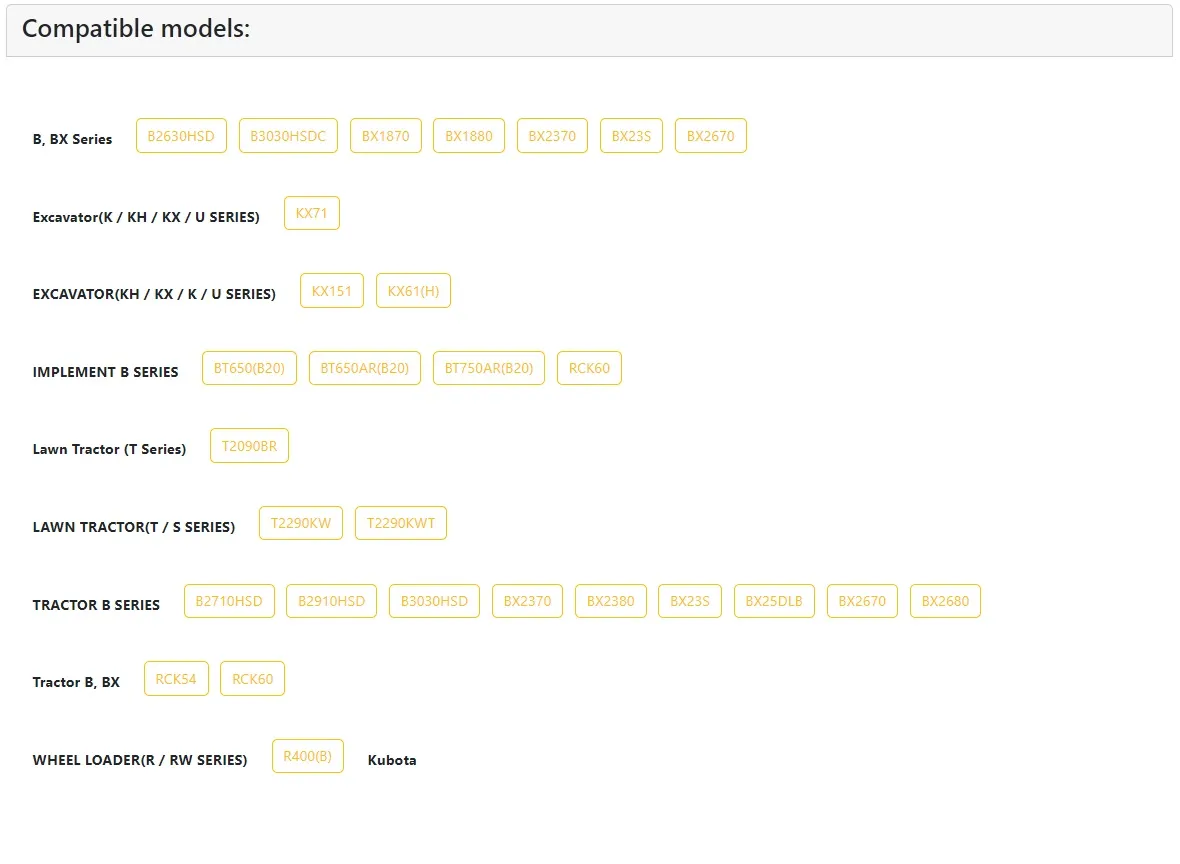1180x864 pixels.
Task: Choose the BT750AR(B20) implement model
Action: (x=489, y=368)
